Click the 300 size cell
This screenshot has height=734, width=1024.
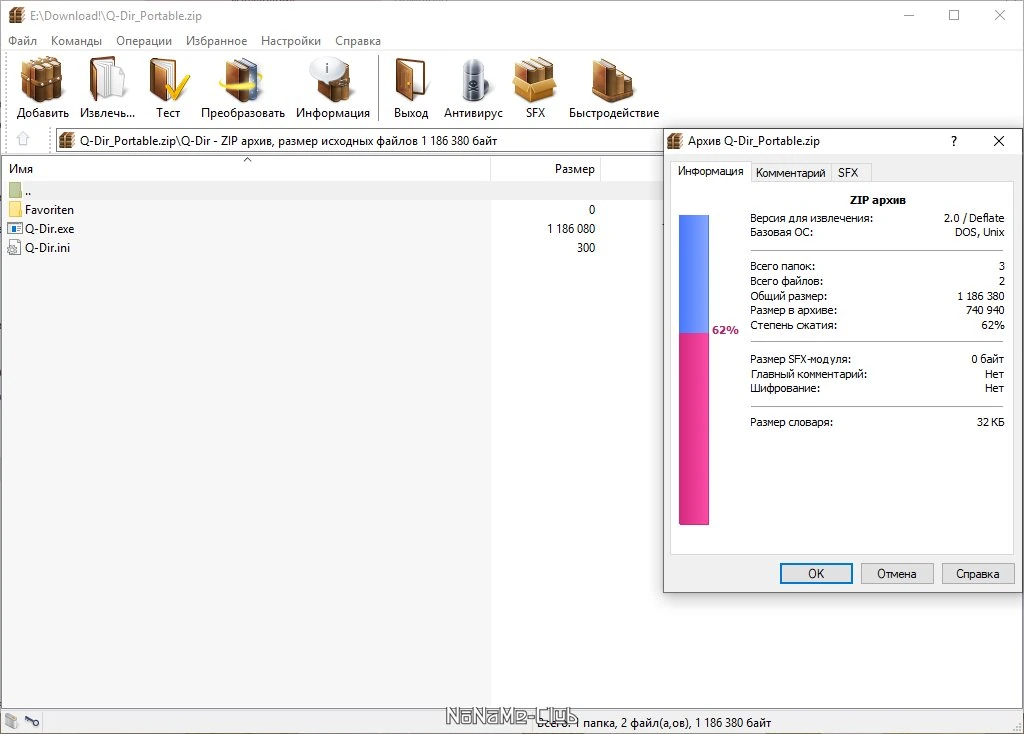tap(586, 247)
